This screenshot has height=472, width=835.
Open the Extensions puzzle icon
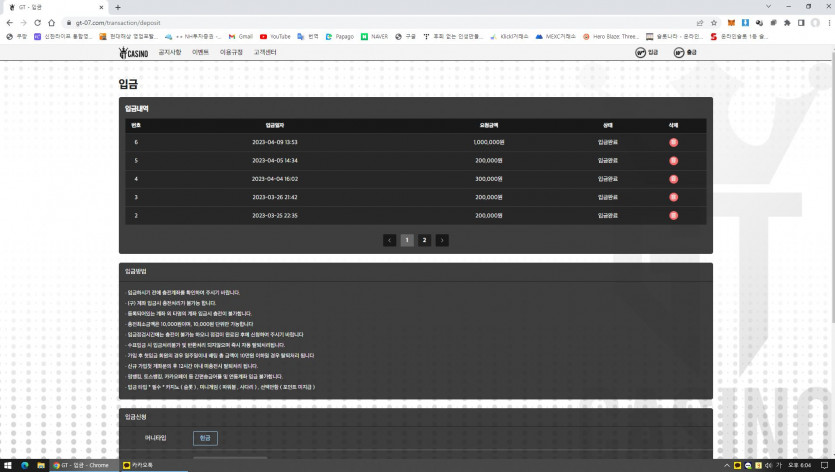tap(787, 23)
